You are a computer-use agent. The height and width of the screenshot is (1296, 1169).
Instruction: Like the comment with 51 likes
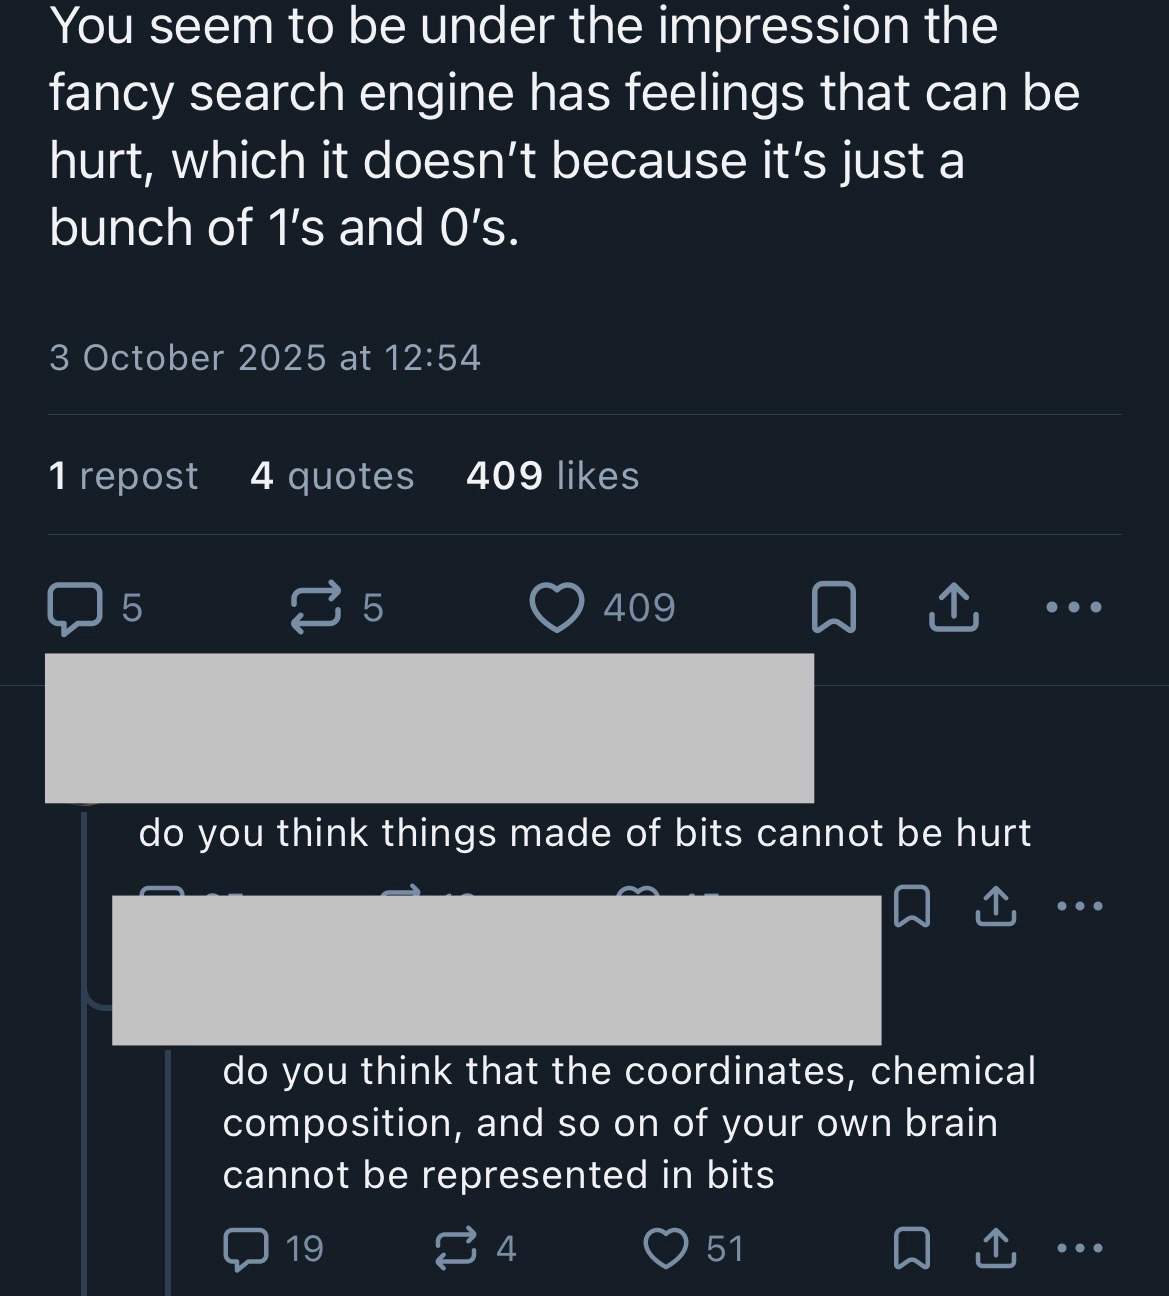(x=665, y=1249)
